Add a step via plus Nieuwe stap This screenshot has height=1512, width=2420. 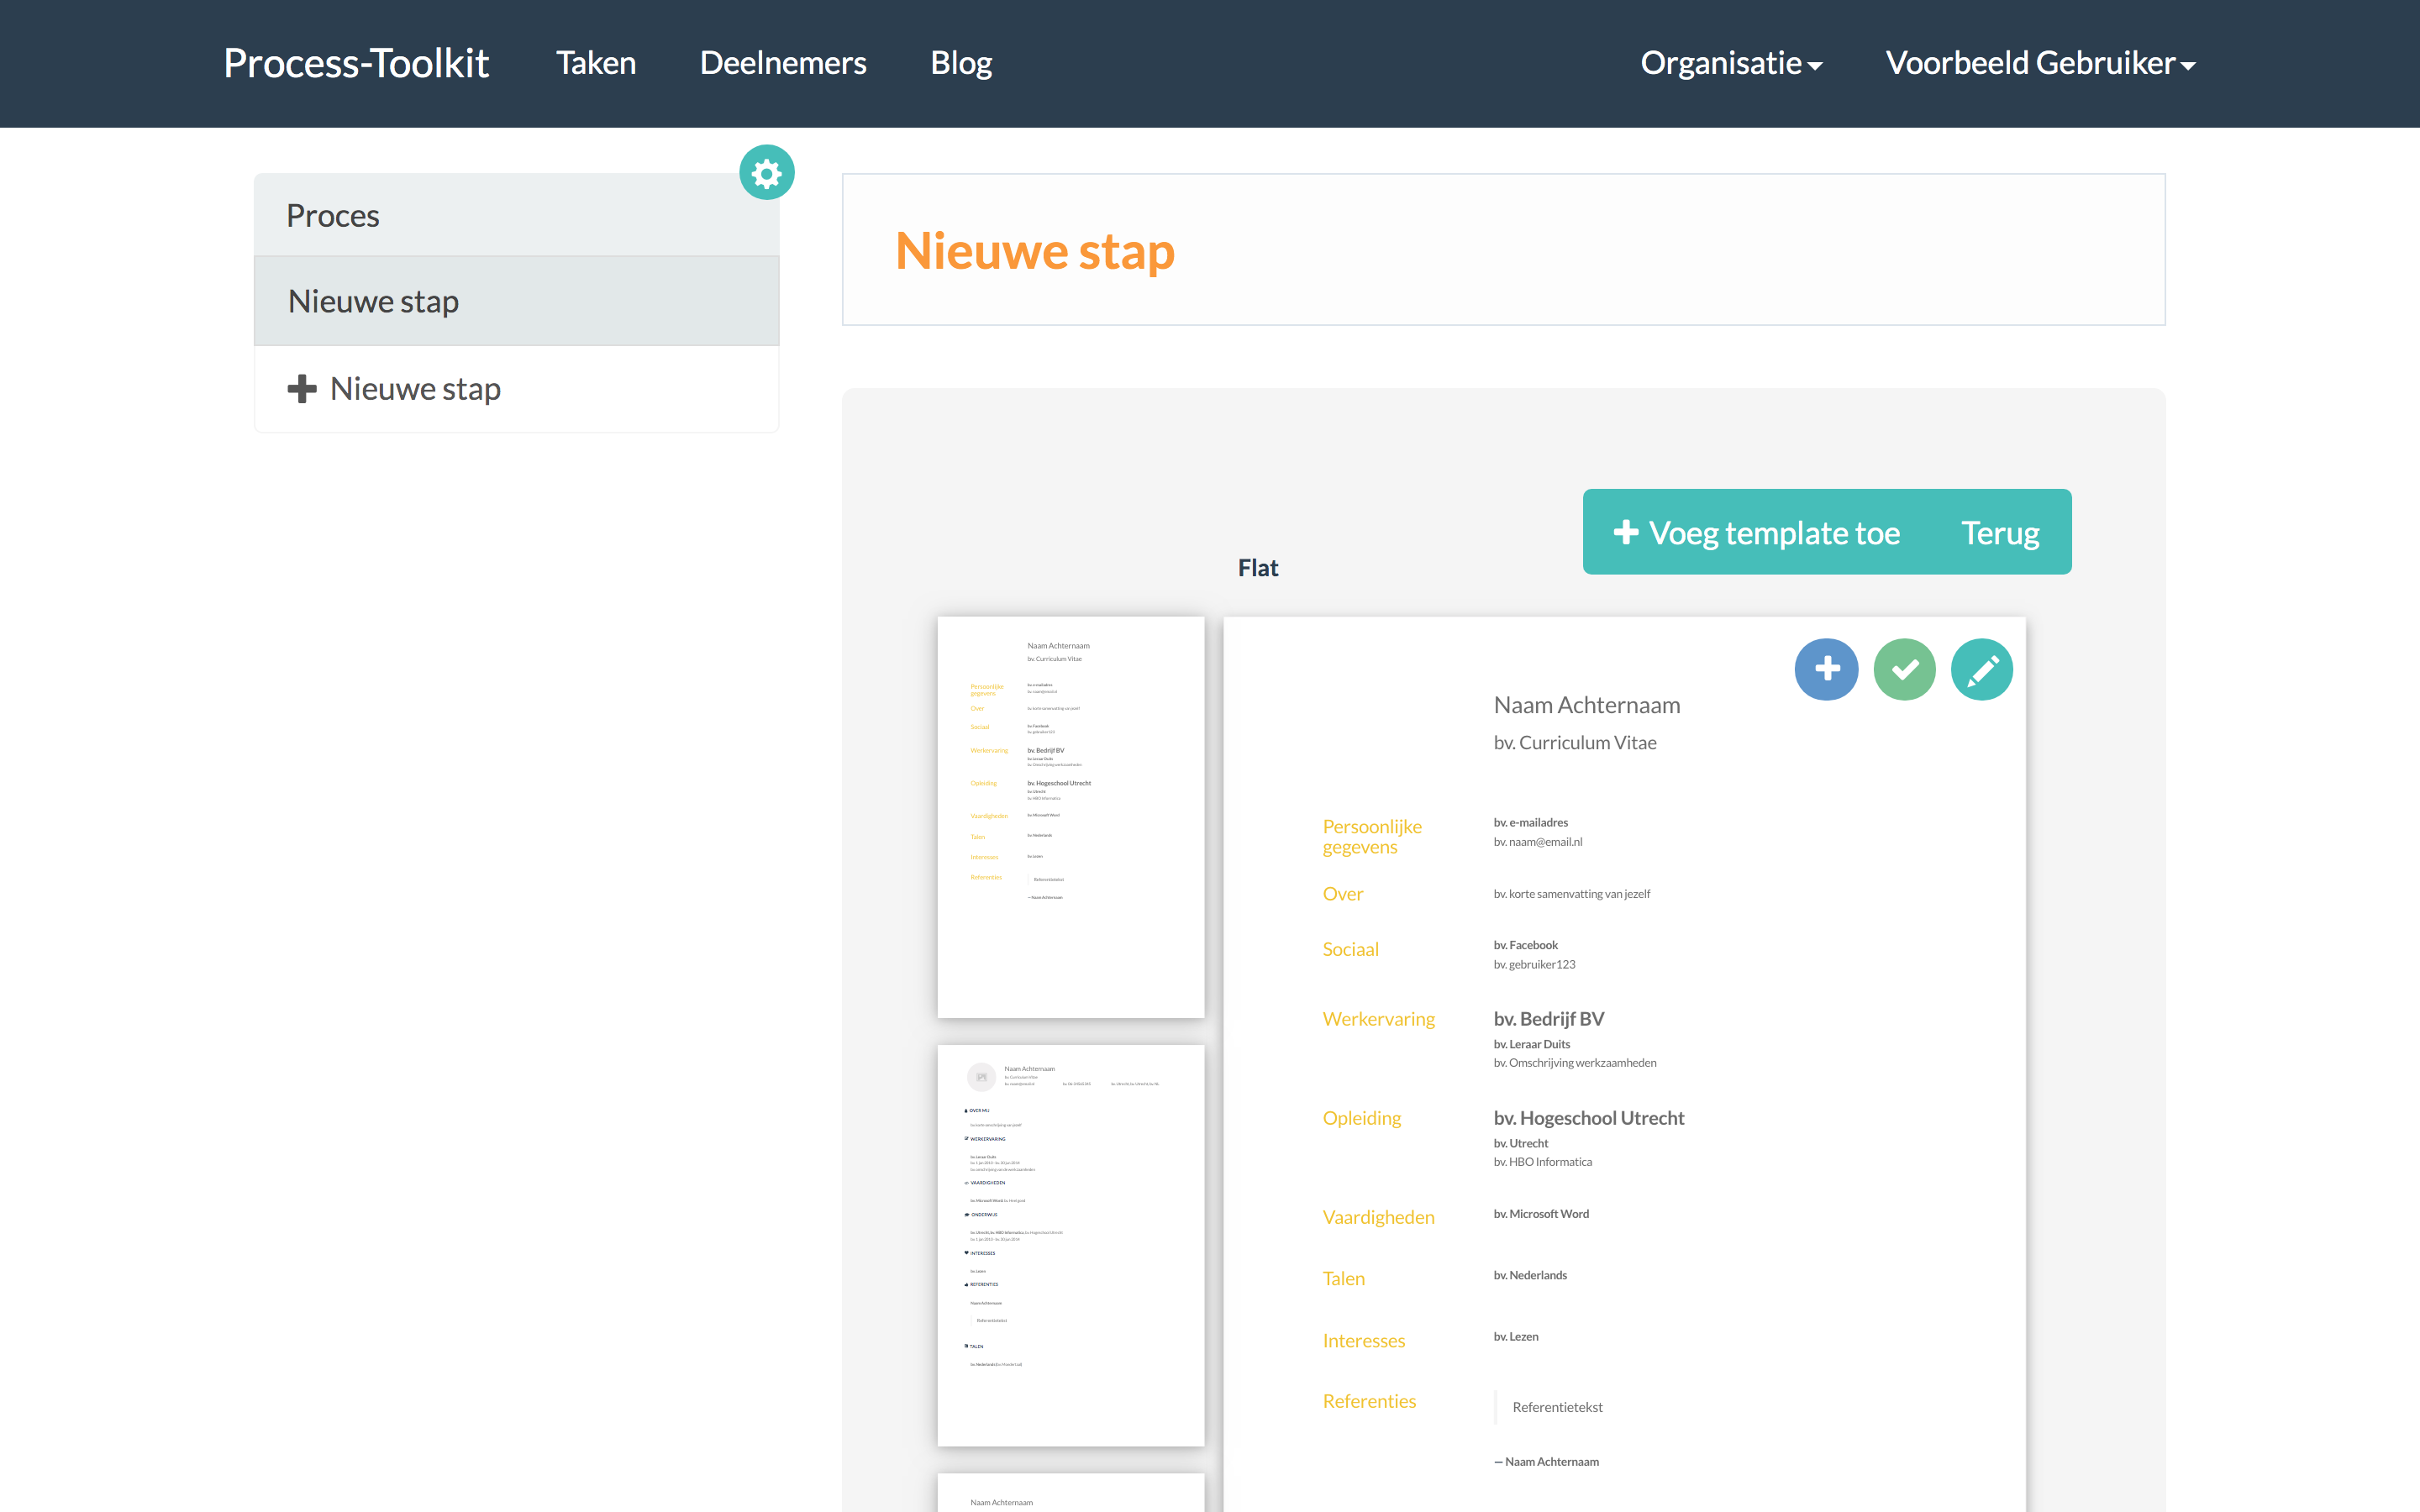(x=517, y=389)
